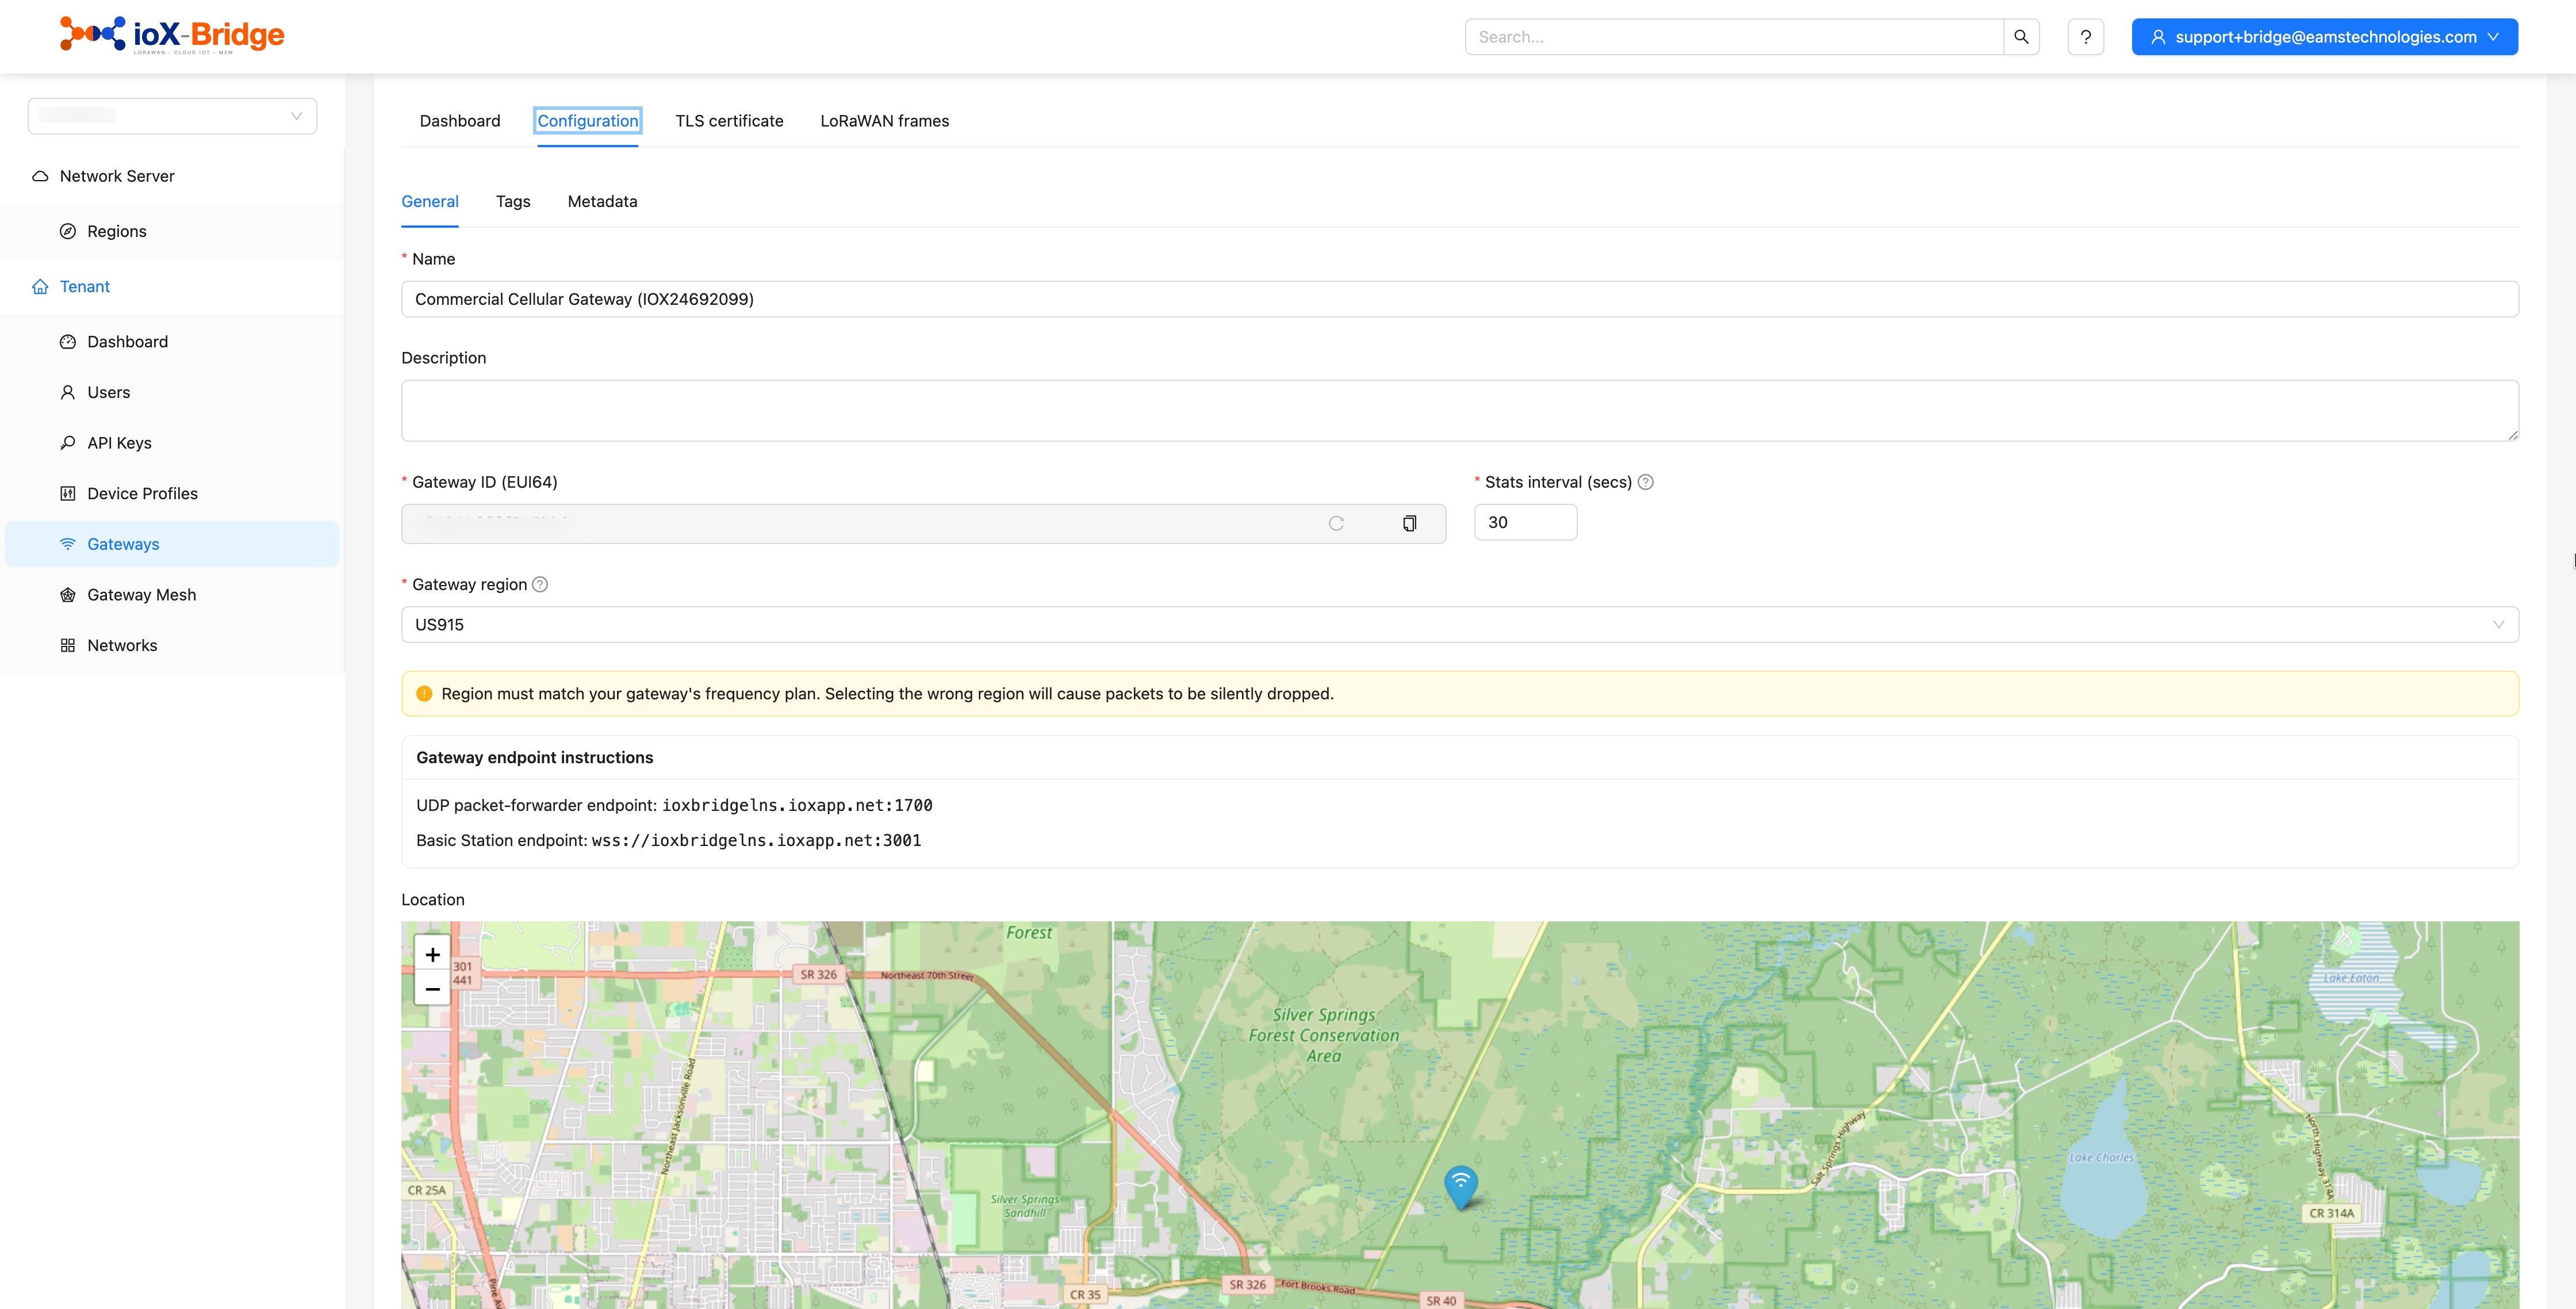Open Networks in sidebar

tap(172, 645)
